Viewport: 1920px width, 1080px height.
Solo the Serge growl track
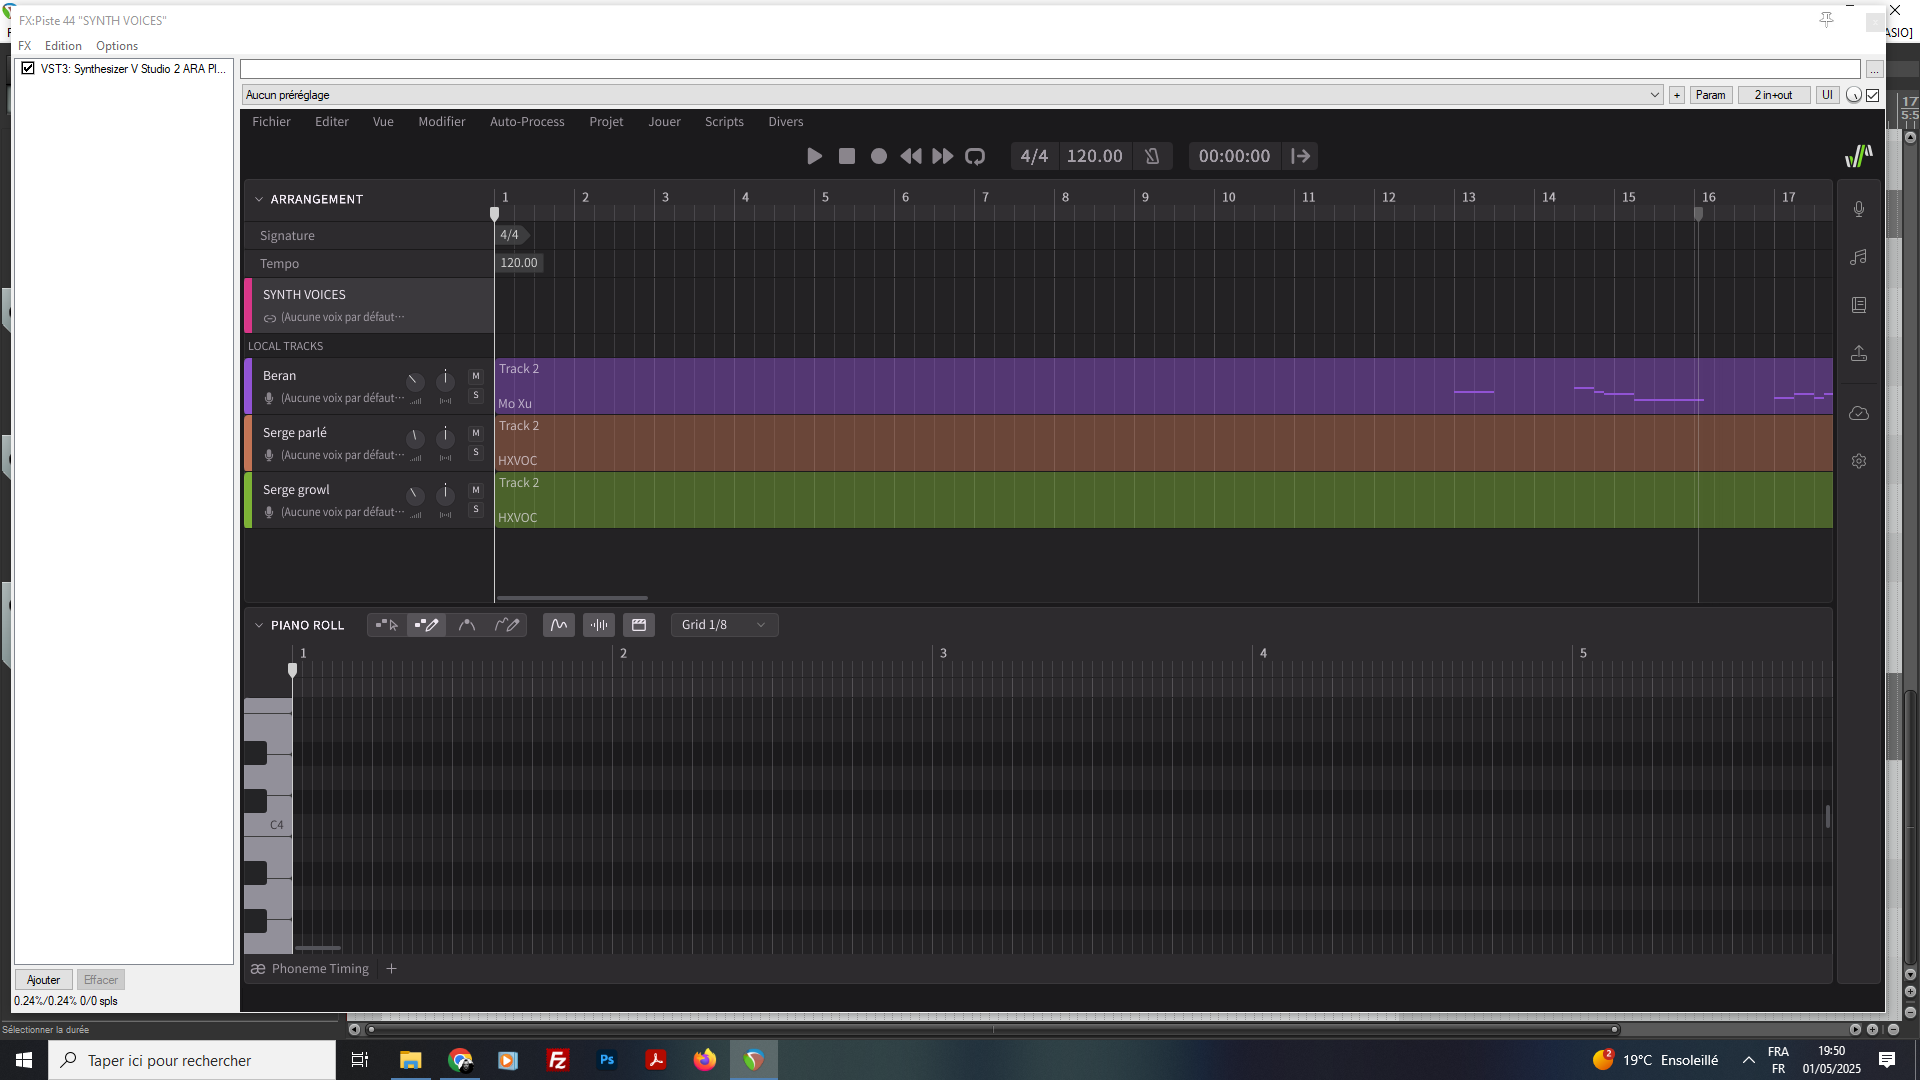(476, 509)
